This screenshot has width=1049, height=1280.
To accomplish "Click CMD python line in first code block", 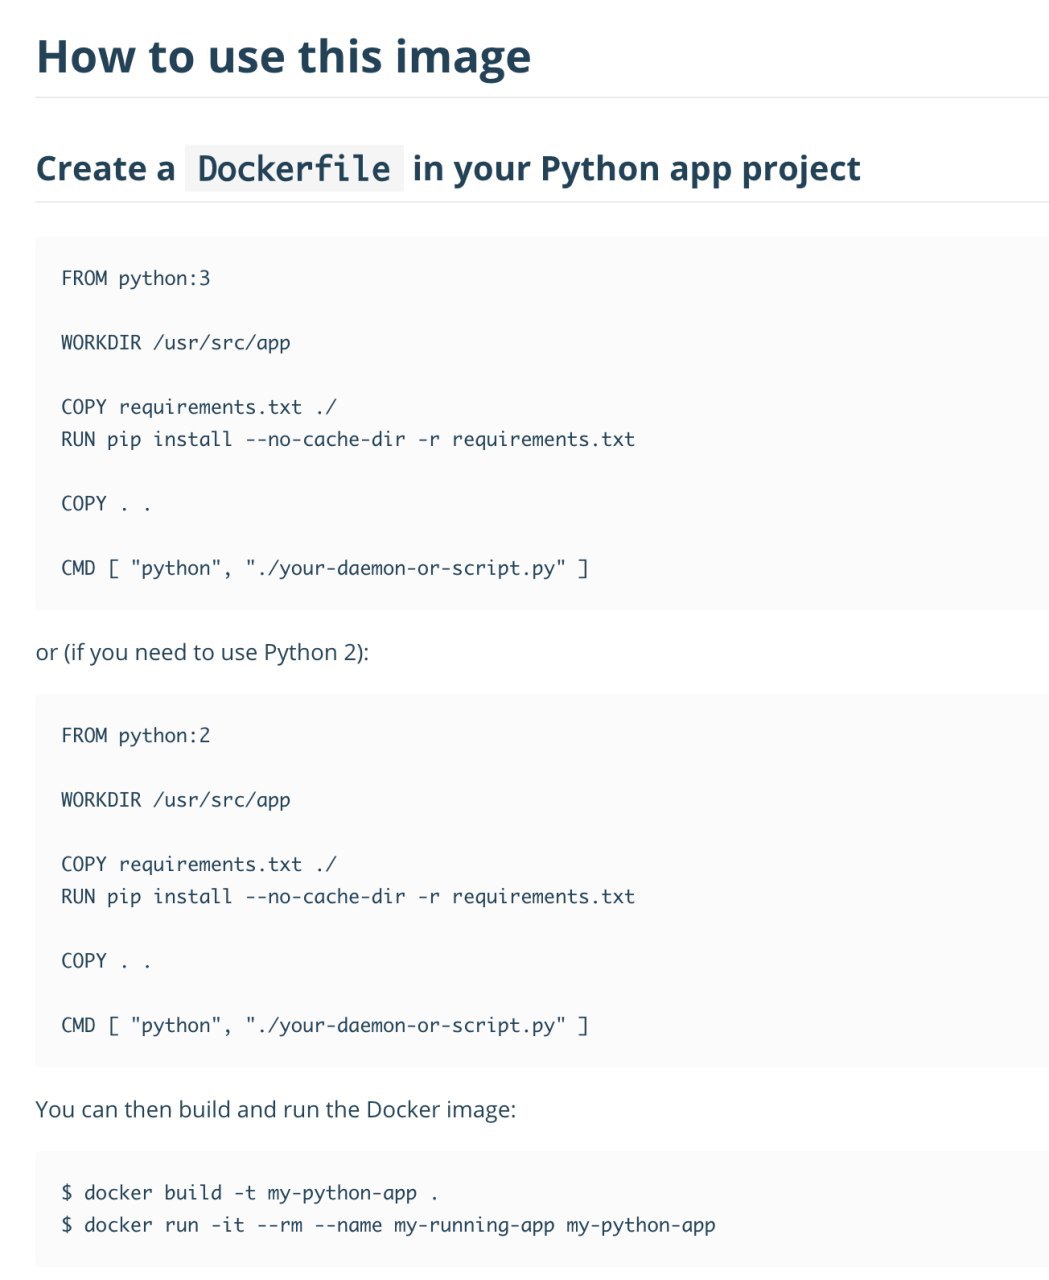I will click(x=325, y=568).
